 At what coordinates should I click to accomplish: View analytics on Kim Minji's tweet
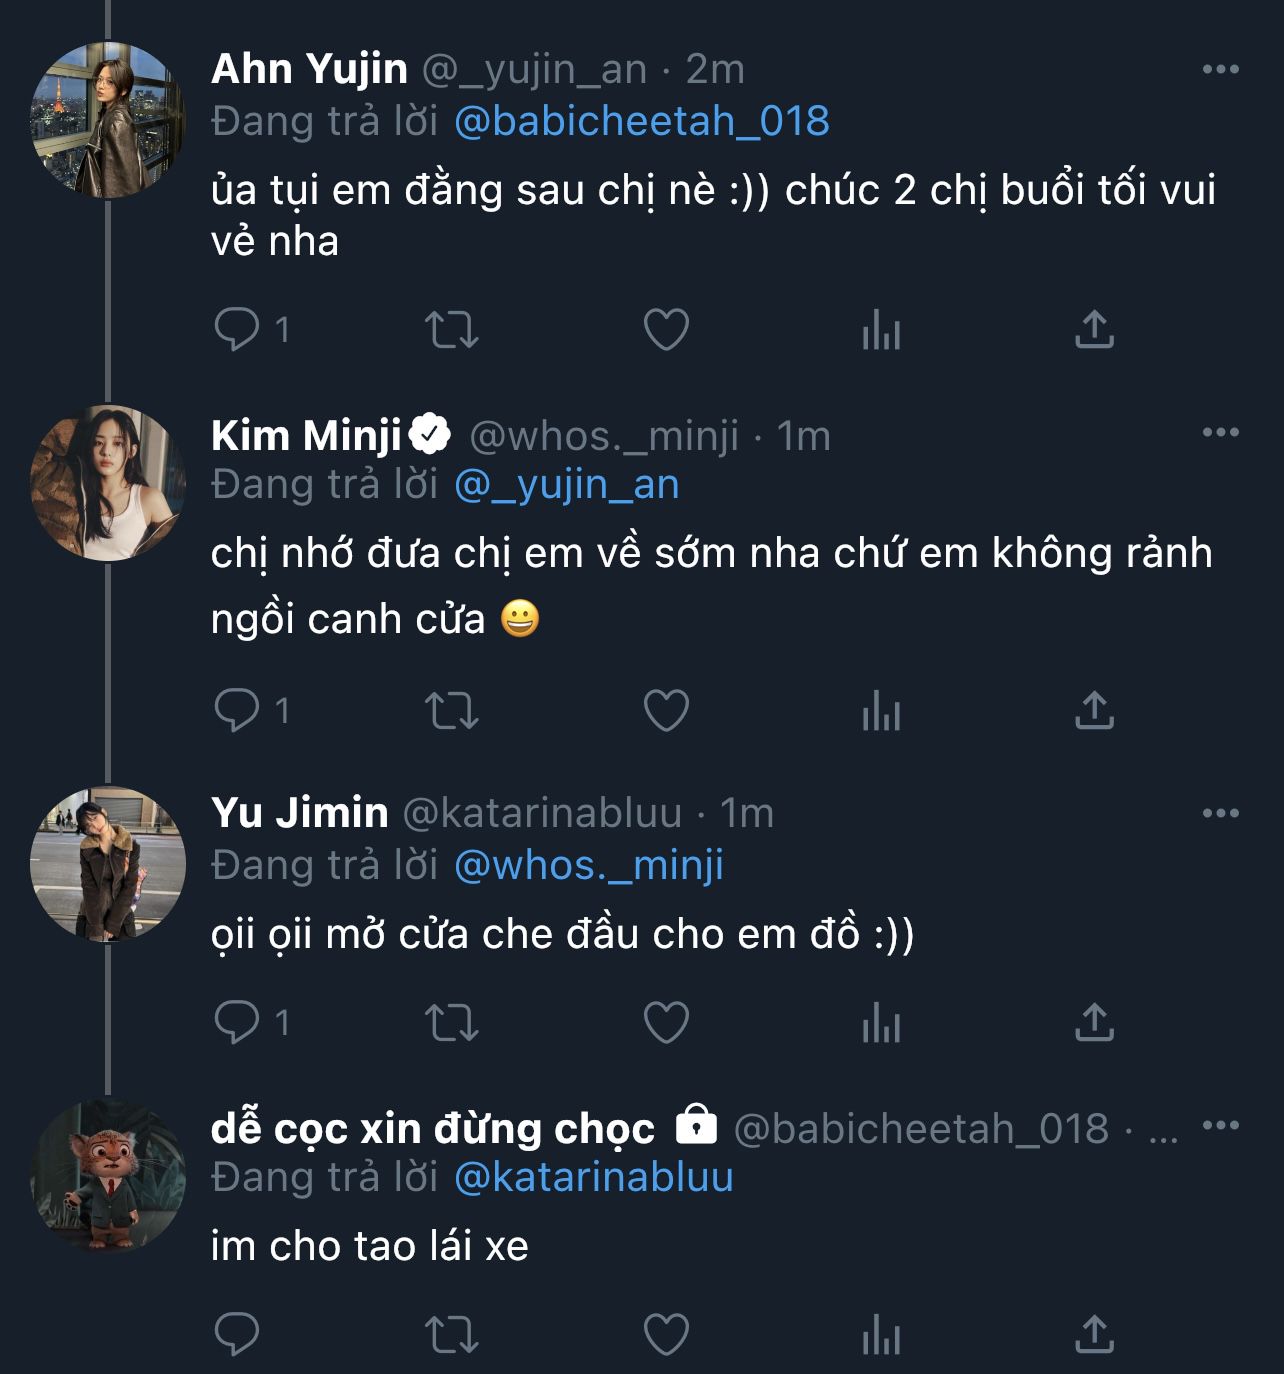point(881,711)
